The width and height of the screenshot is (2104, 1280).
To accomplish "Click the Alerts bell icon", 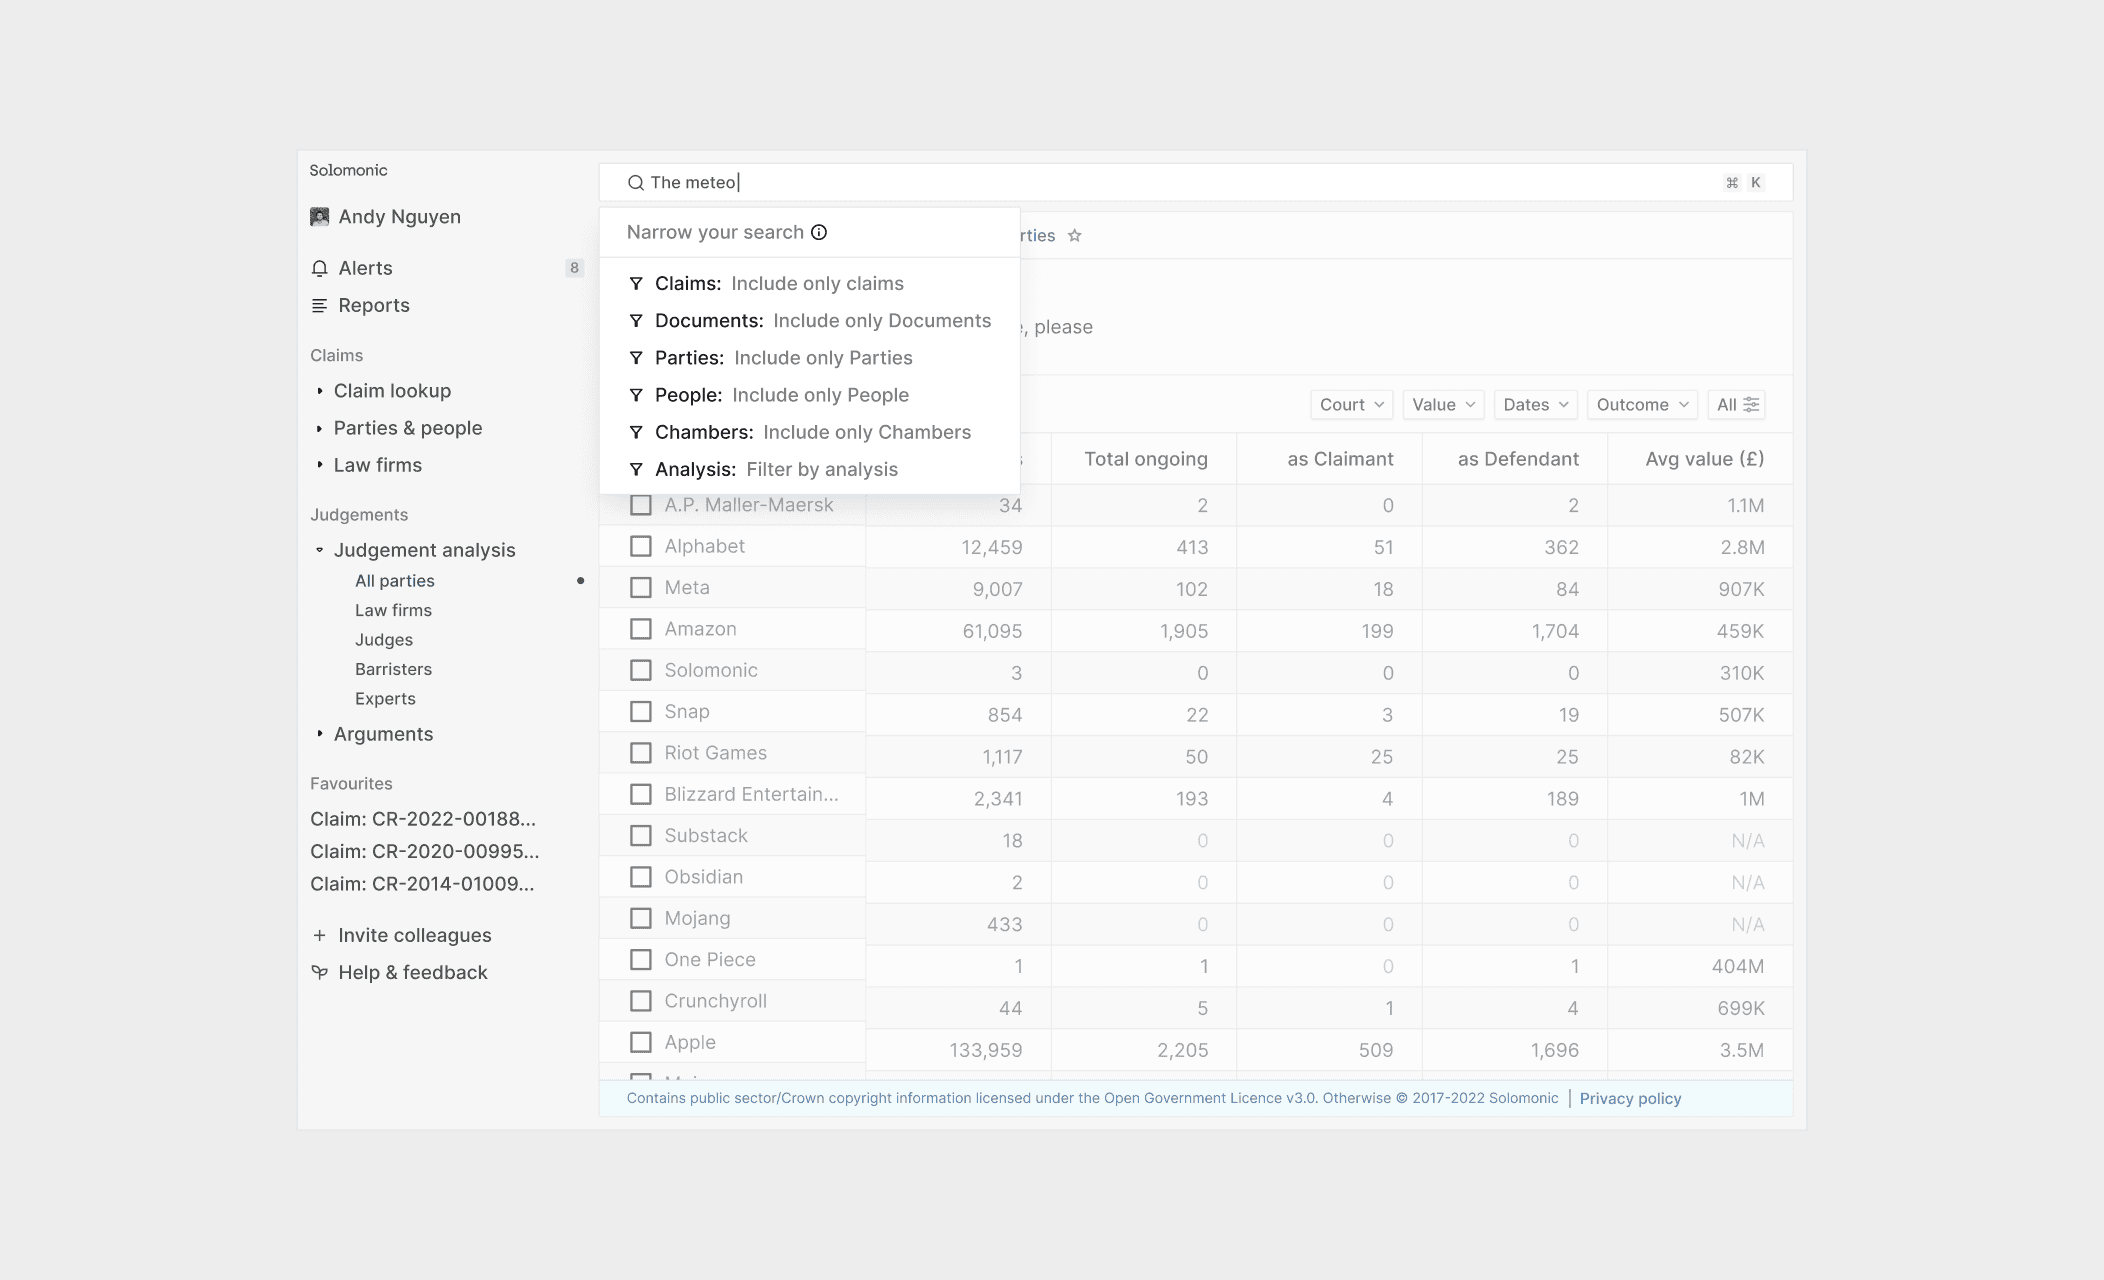I will click(320, 268).
